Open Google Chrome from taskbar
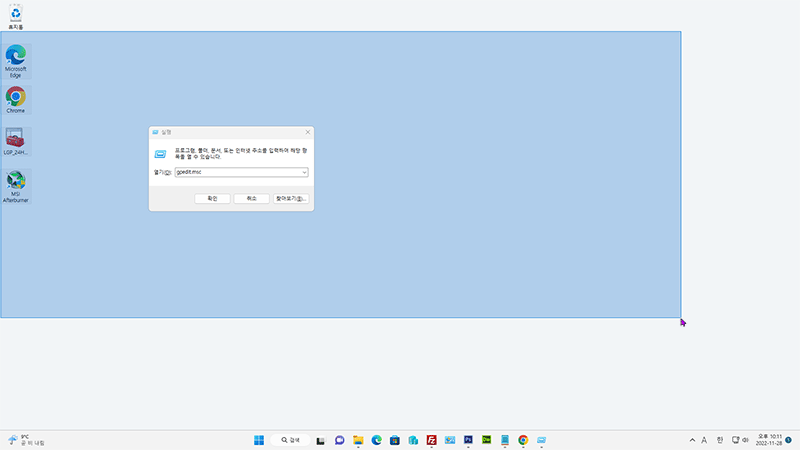 pos(523,440)
